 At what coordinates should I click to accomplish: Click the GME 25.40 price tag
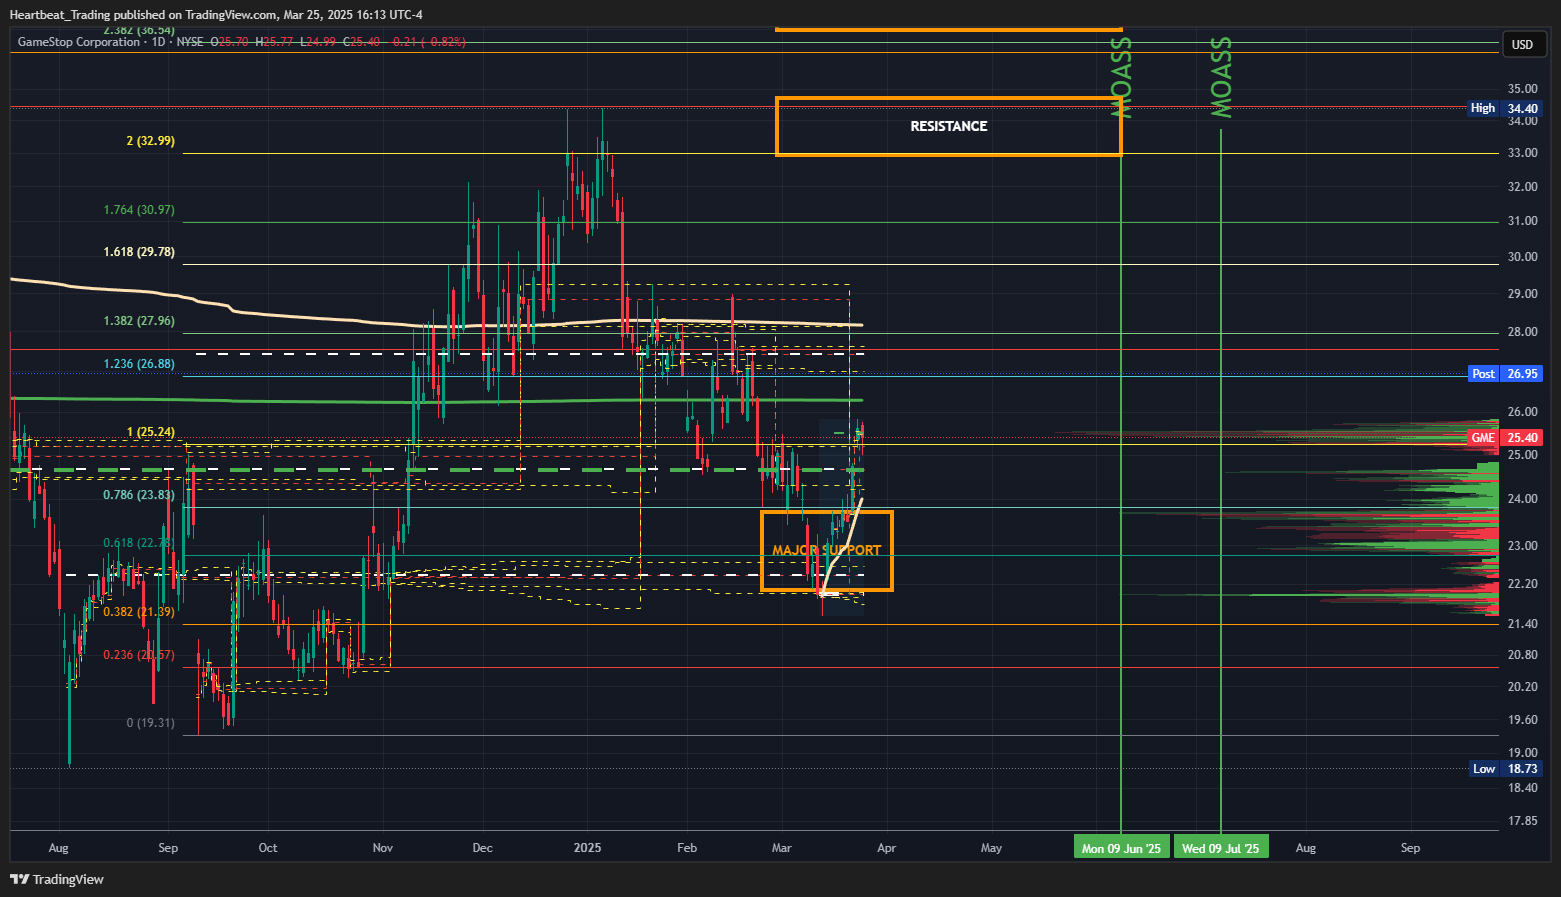click(x=1505, y=437)
